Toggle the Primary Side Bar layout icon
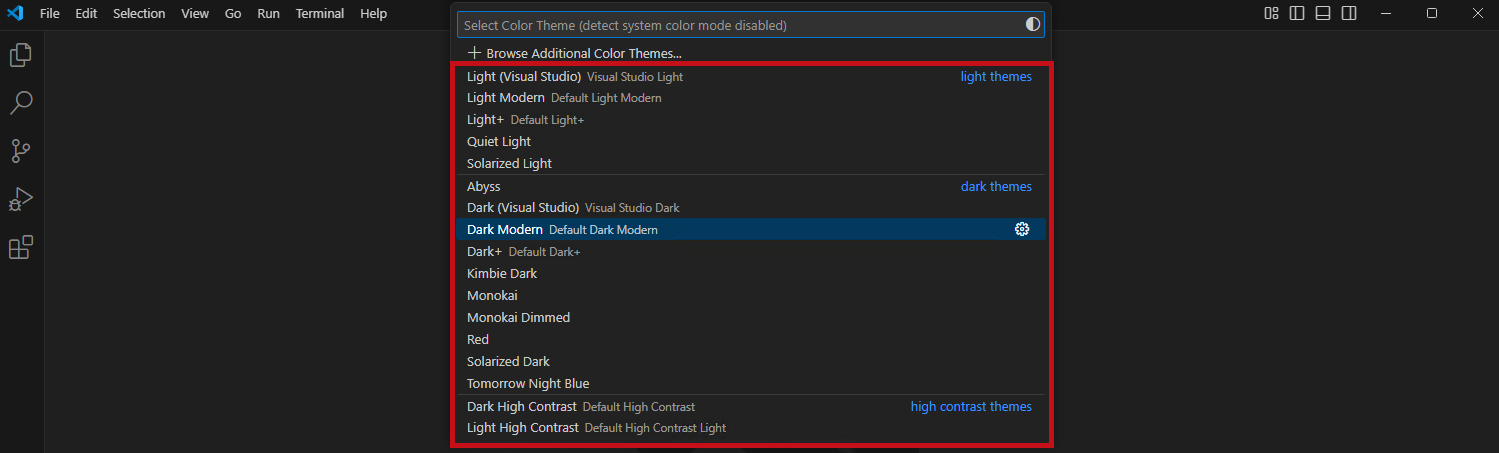 click(1297, 13)
